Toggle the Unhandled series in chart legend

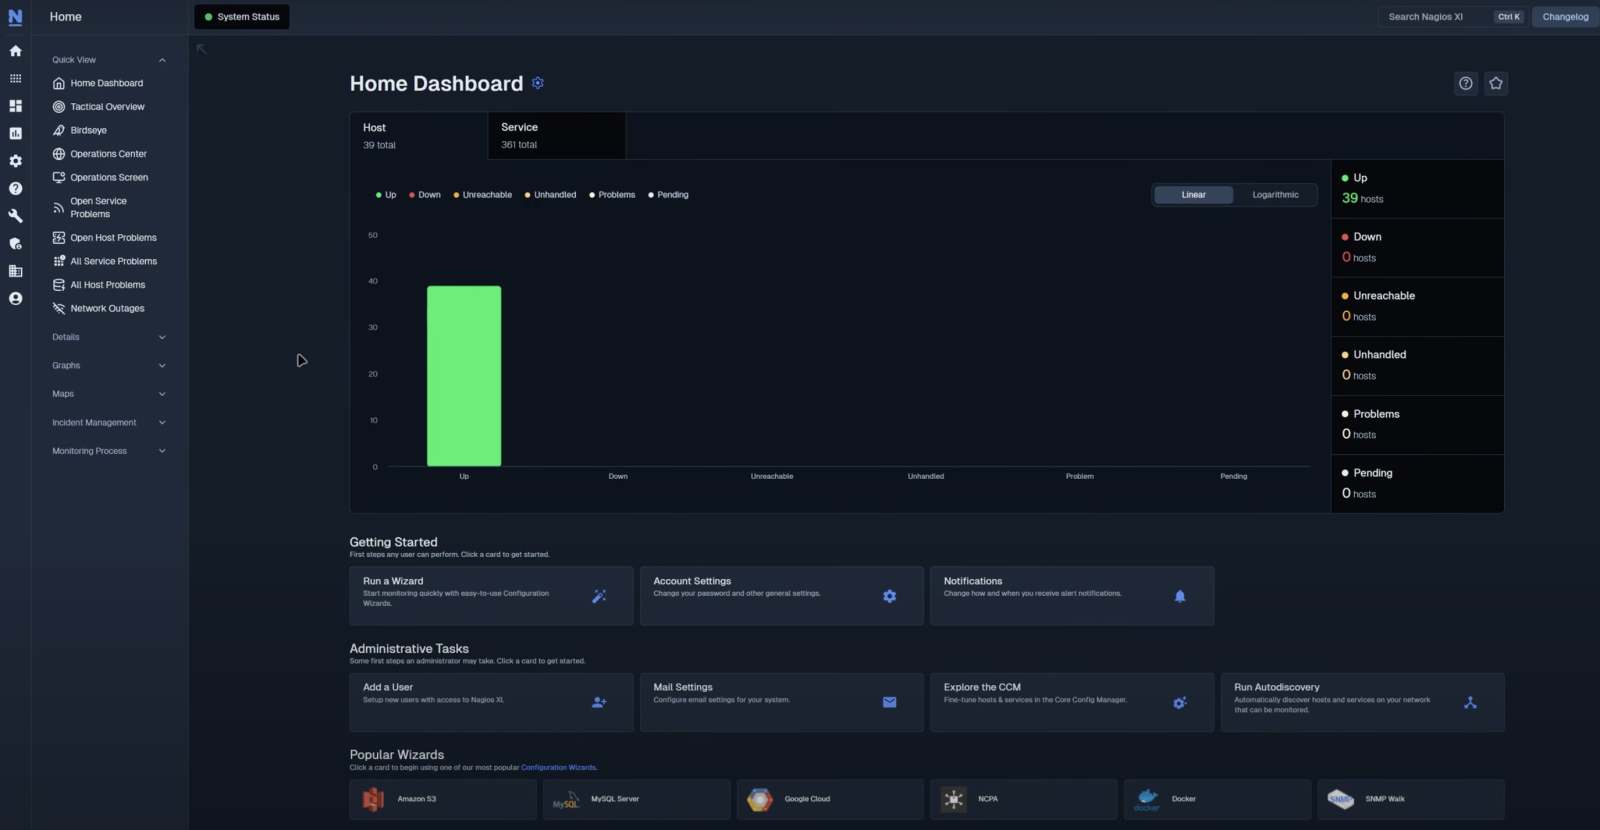point(551,195)
